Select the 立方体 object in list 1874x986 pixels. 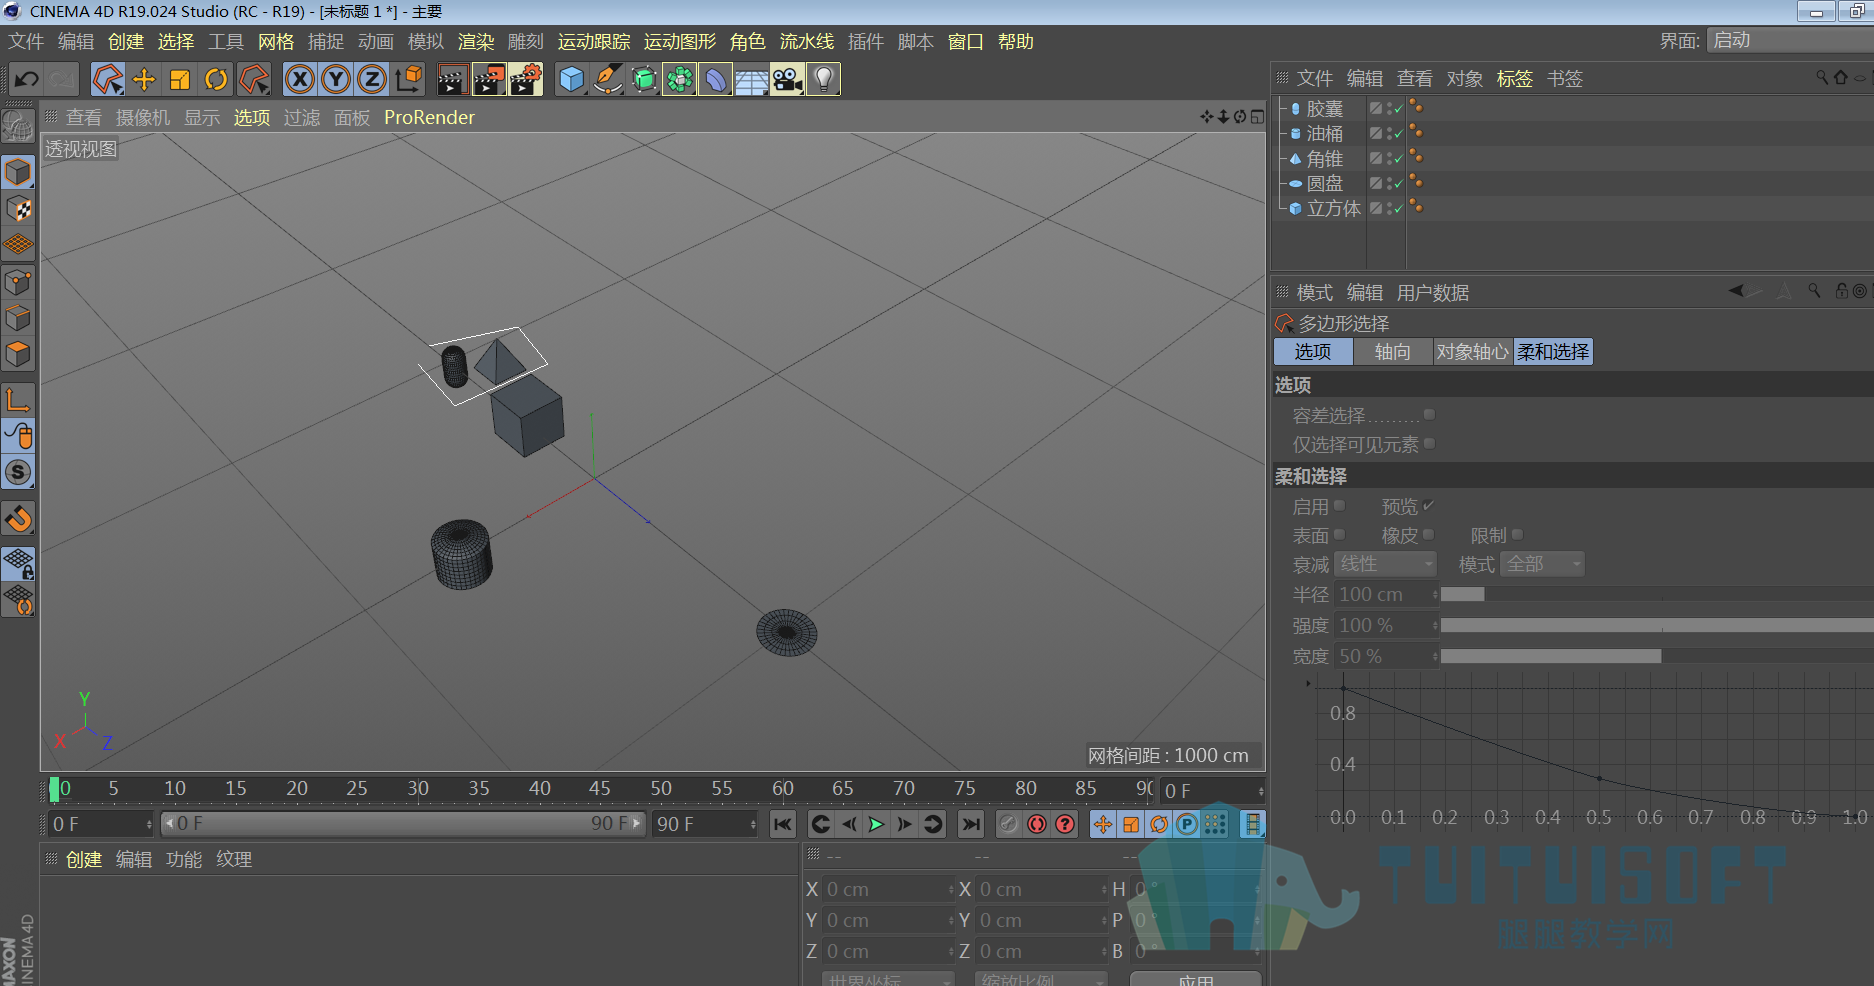pos(1334,208)
